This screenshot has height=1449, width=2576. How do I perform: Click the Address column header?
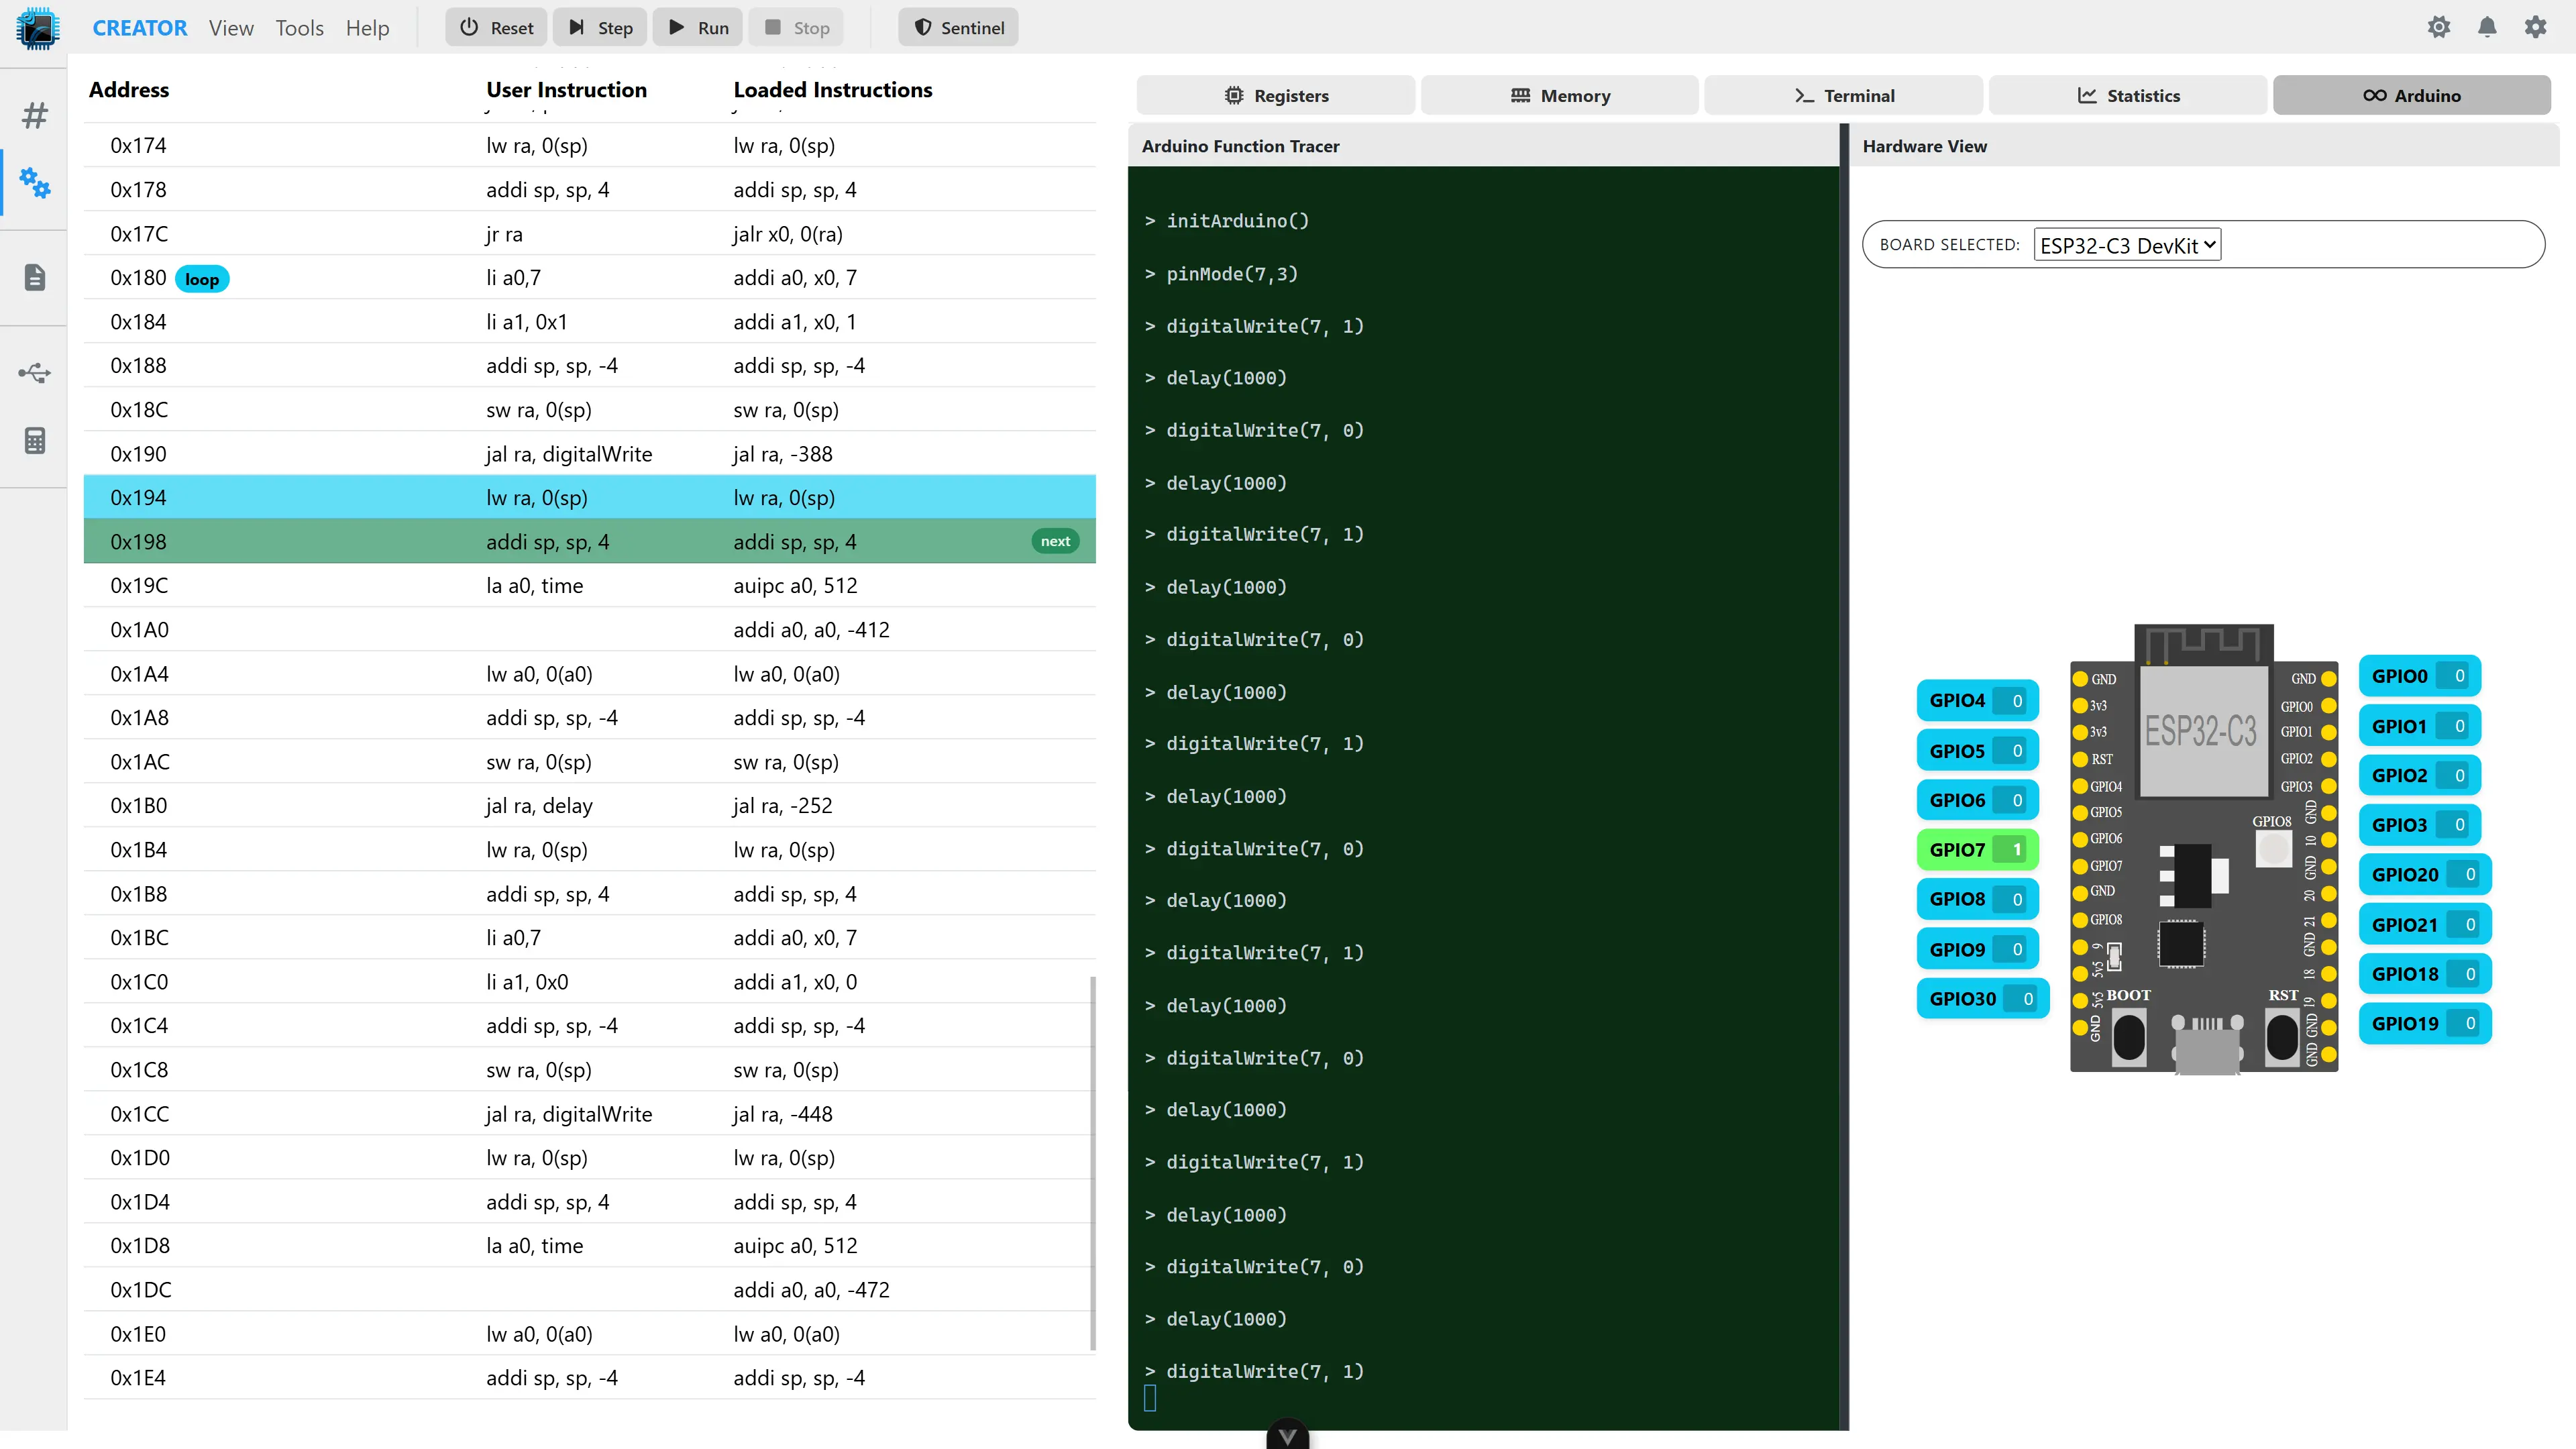coord(129,90)
